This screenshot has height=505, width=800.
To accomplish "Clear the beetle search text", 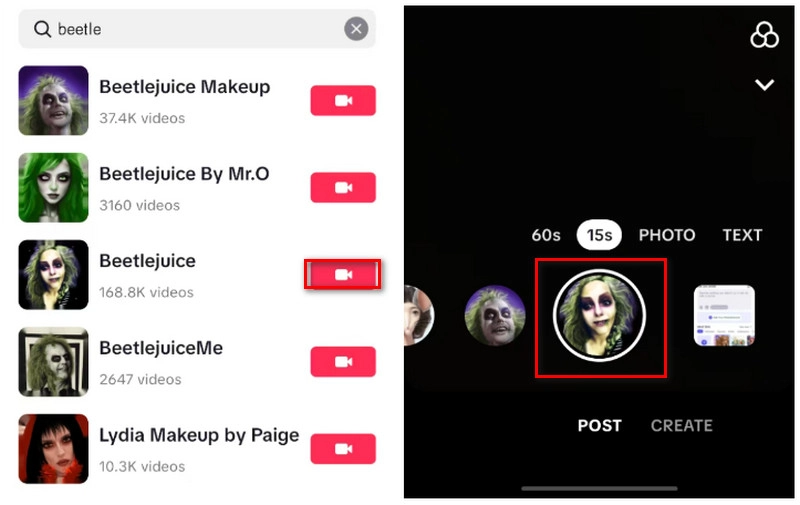I will tap(356, 29).
